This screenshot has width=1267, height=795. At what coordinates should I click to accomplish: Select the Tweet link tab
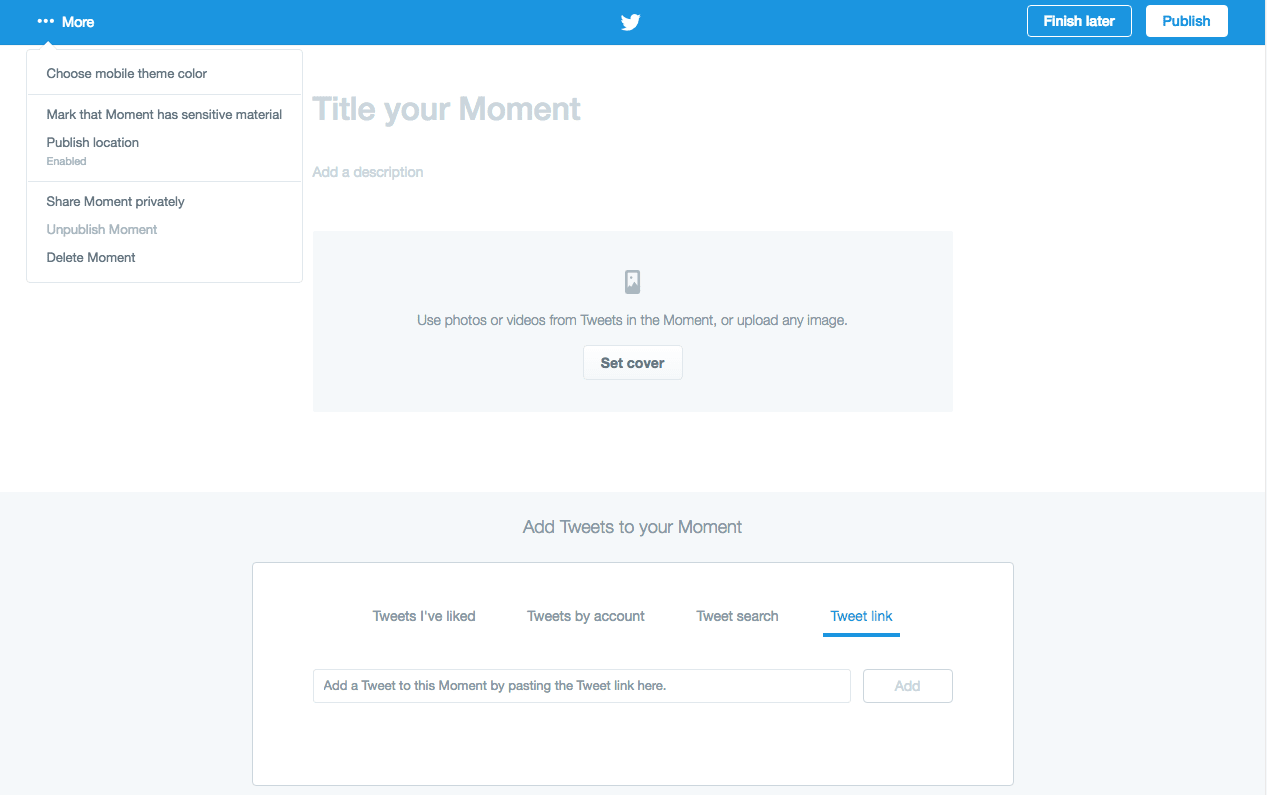point(861,616)
